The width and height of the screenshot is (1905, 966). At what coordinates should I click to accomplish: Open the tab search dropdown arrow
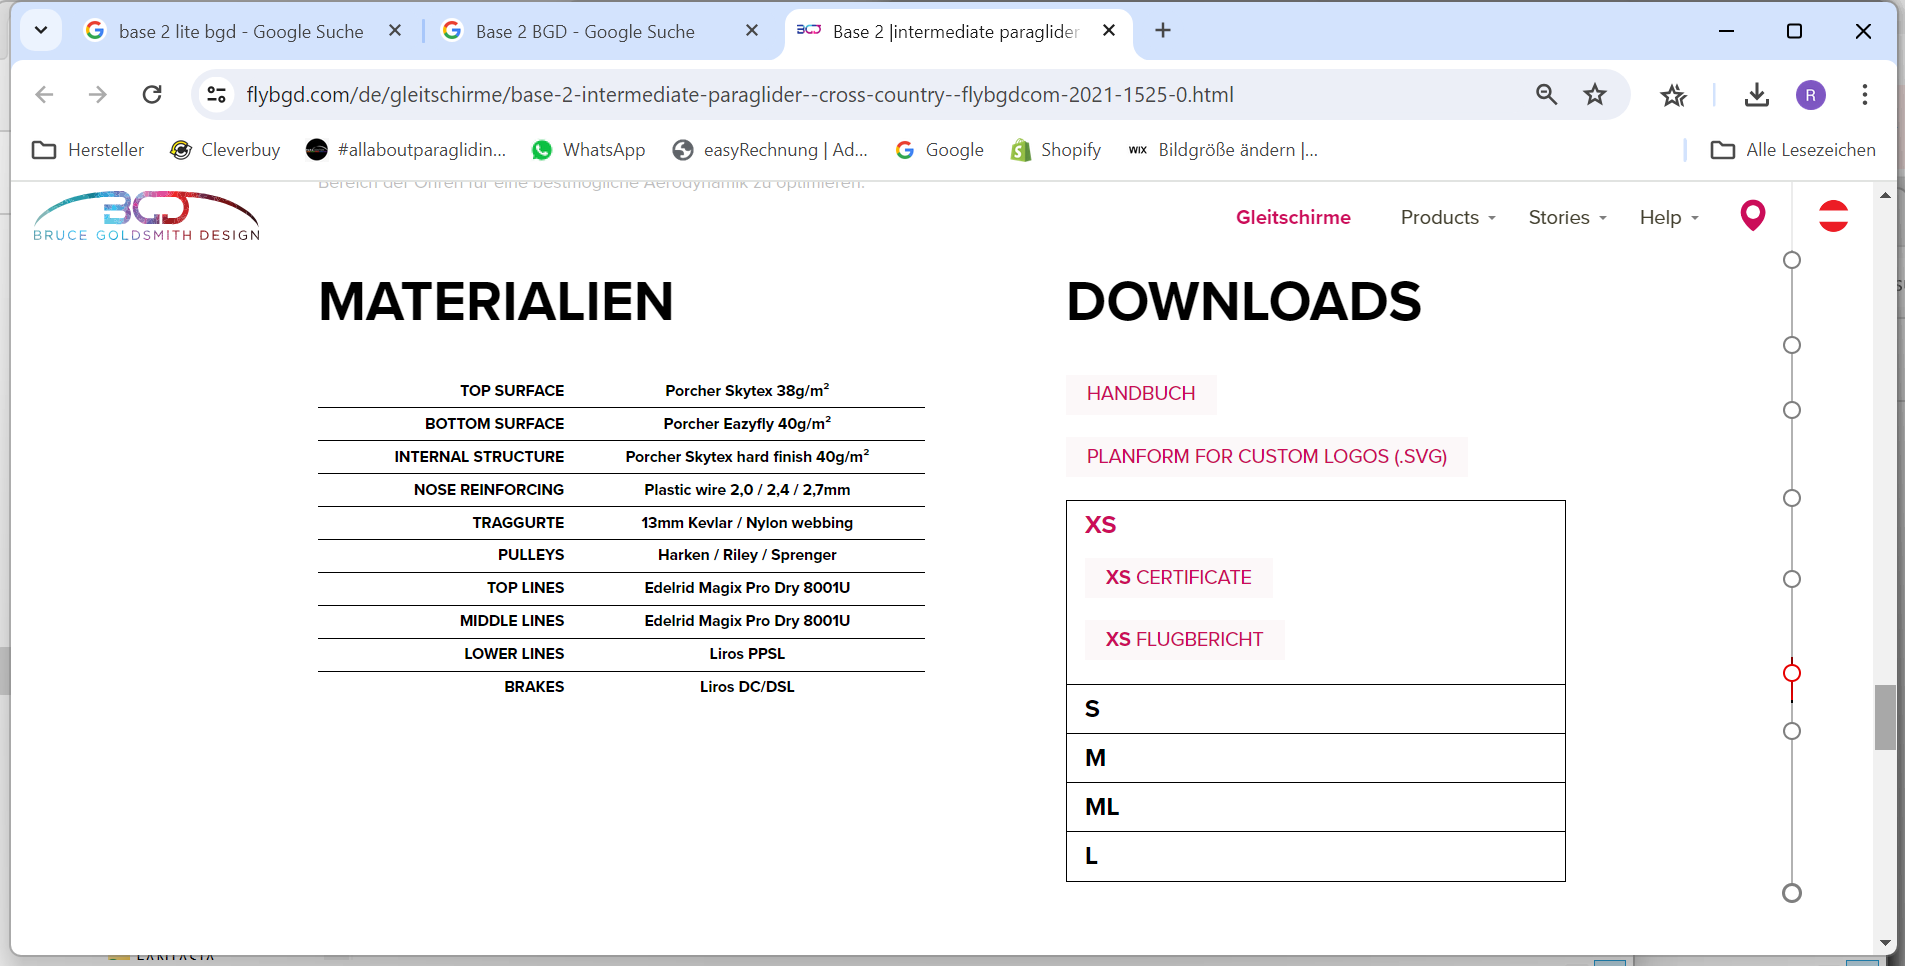[x=41, y=30]
